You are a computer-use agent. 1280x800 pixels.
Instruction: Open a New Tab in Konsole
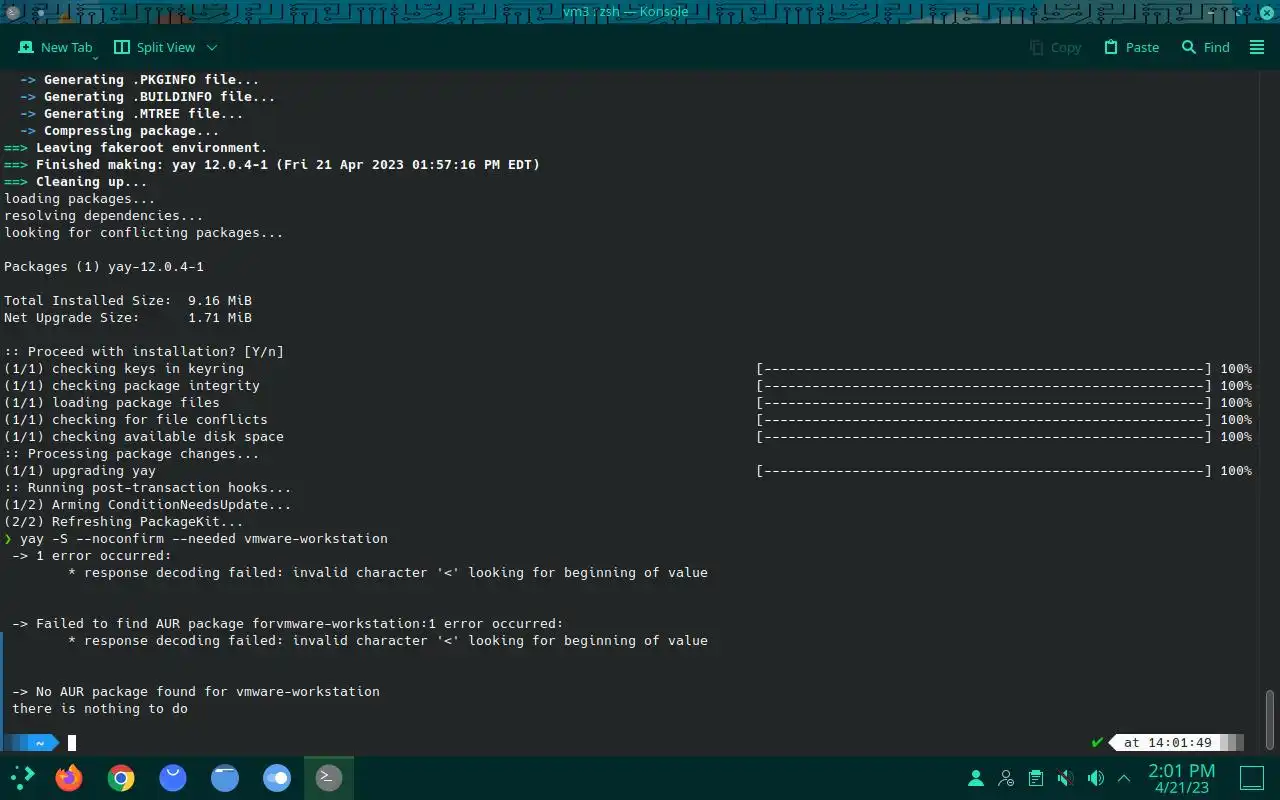(x=55, y=47)
